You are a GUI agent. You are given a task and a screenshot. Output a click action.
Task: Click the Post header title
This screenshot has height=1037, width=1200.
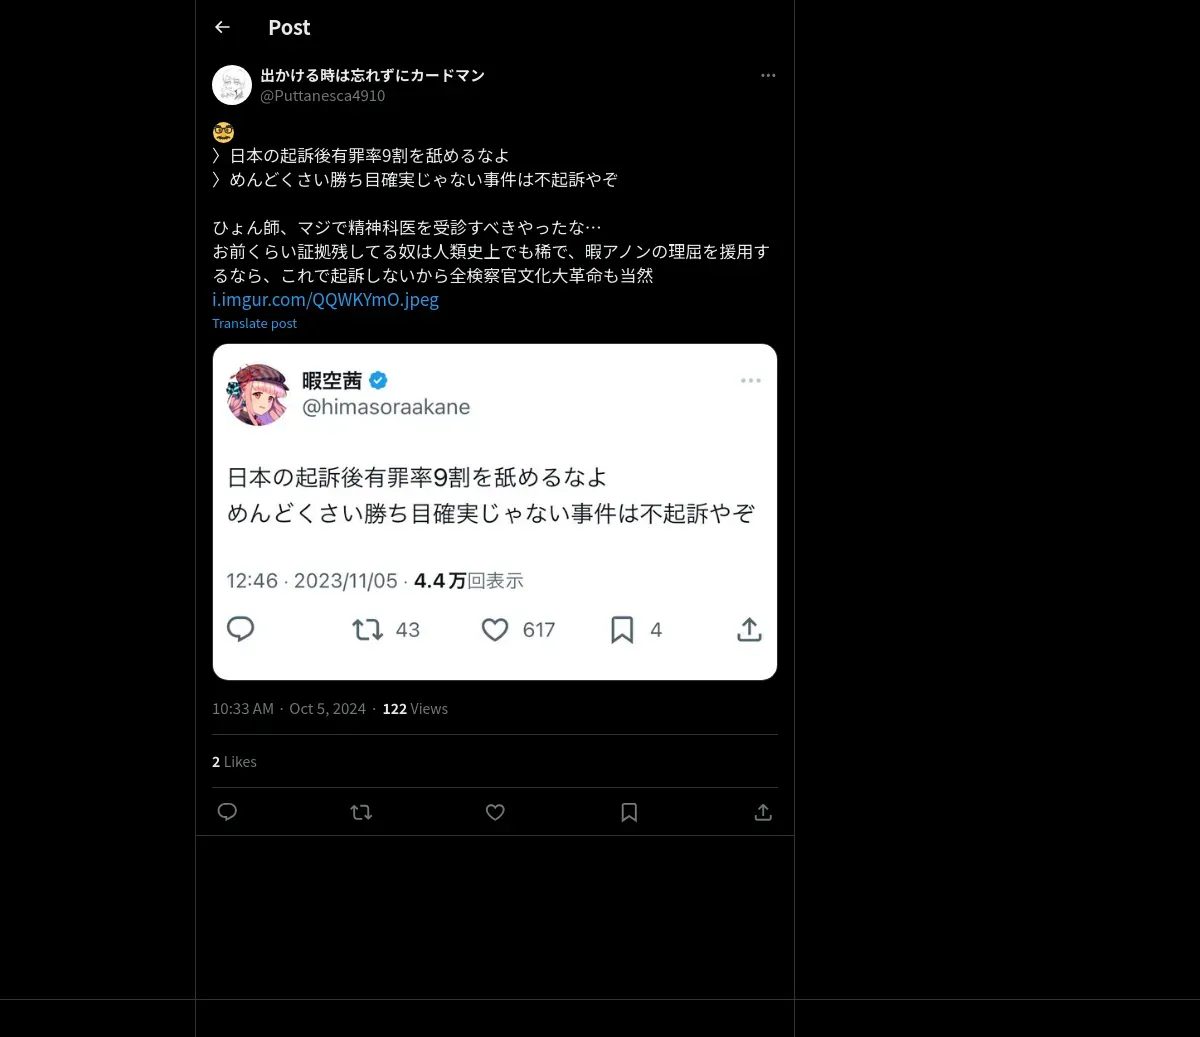coord(289,27)
